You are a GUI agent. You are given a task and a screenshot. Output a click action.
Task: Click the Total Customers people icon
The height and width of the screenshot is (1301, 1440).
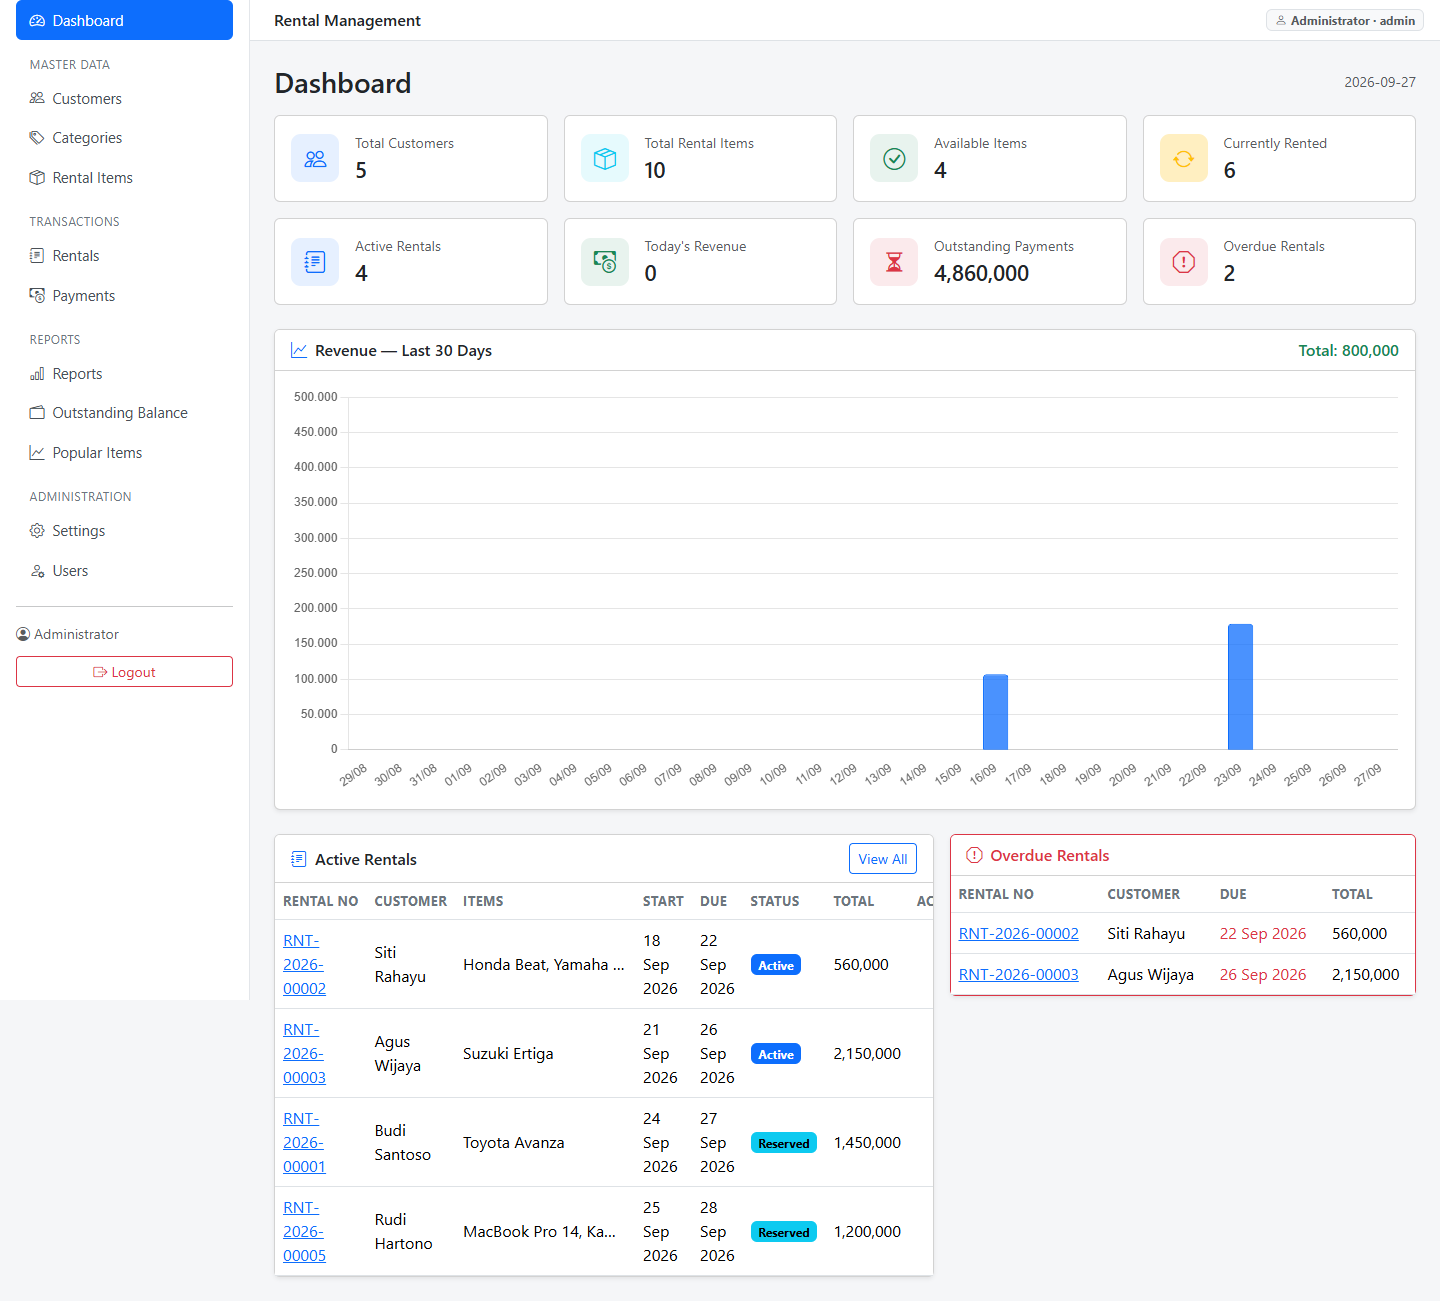pos(315,158)
